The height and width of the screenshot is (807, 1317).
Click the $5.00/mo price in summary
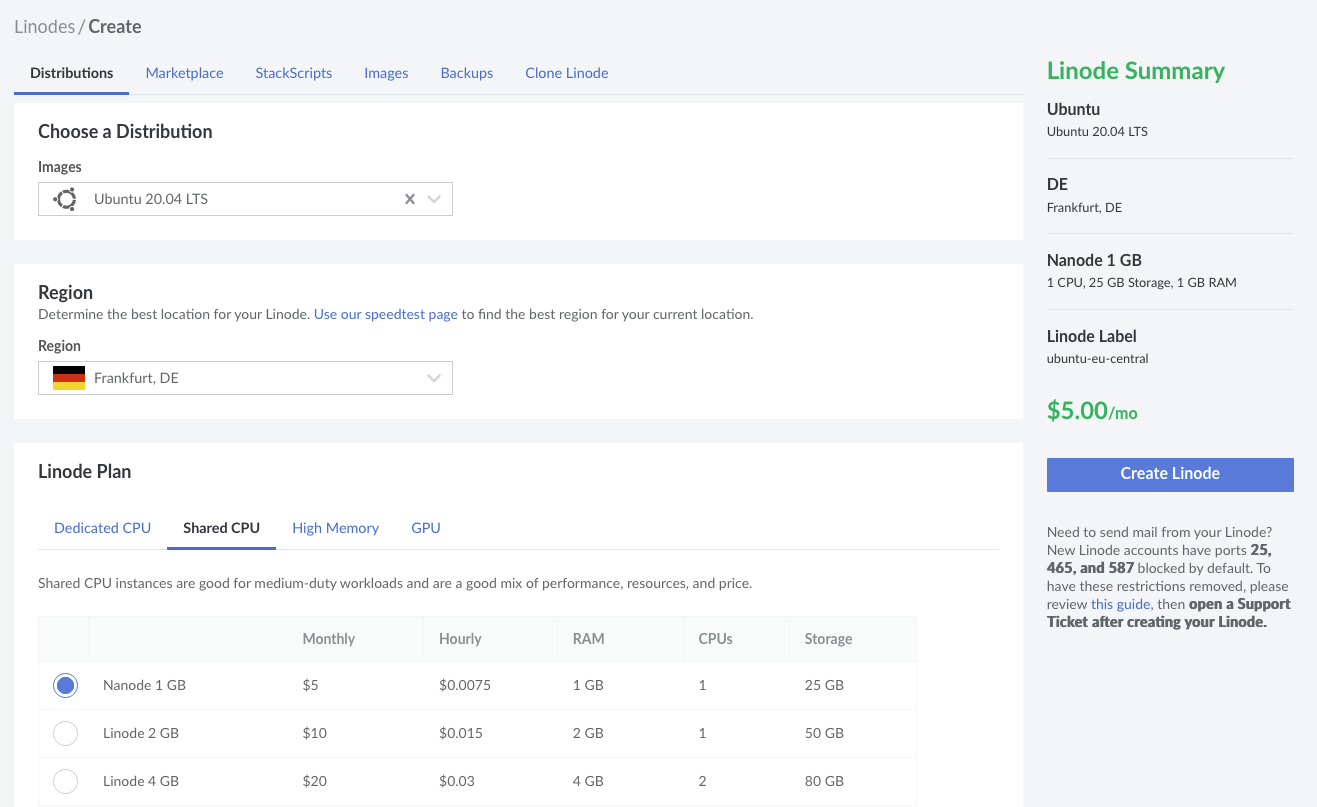tap(1092, 410)
